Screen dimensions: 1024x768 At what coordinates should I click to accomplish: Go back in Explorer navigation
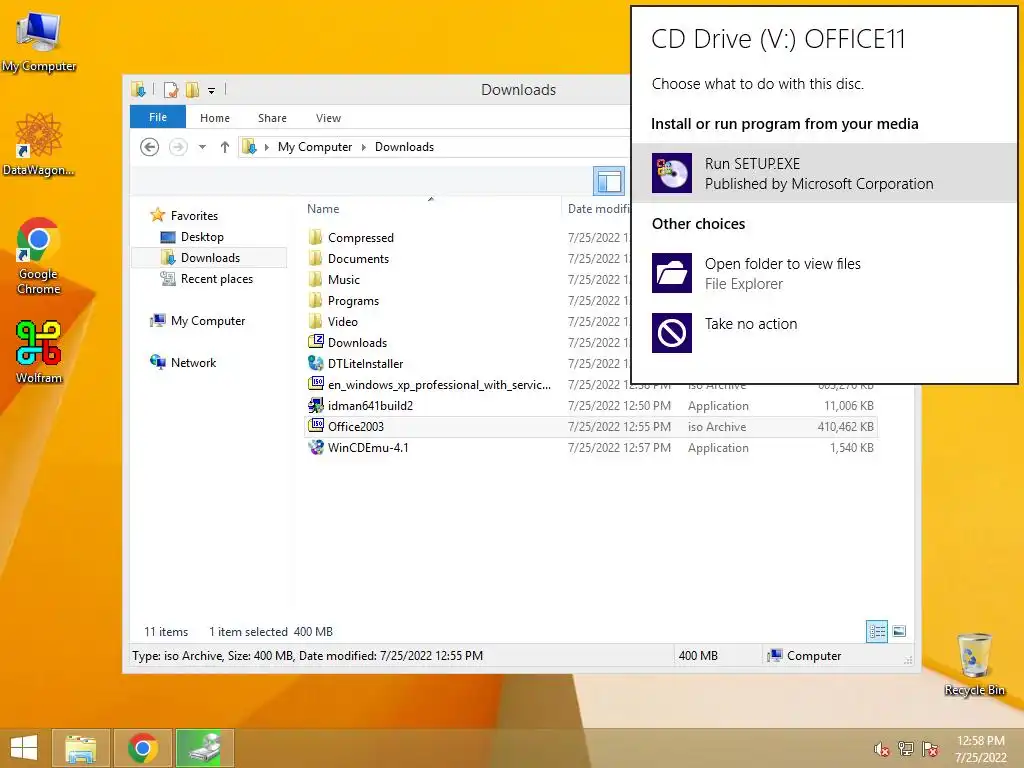pyautogui.click(x=150, y=147)
